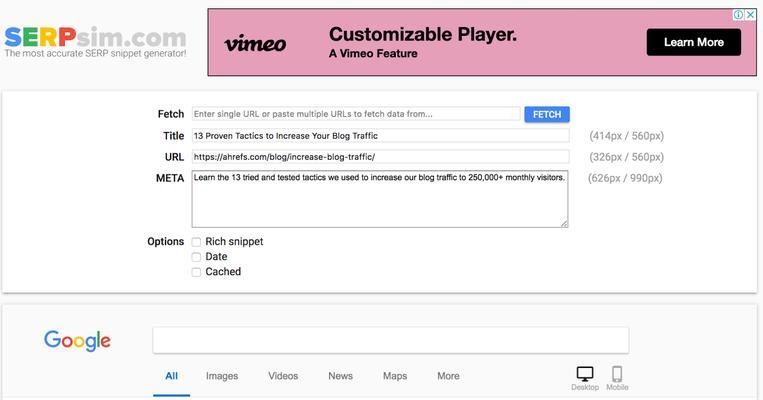
Task: Click the Google logo
Action: click(77, 340)
